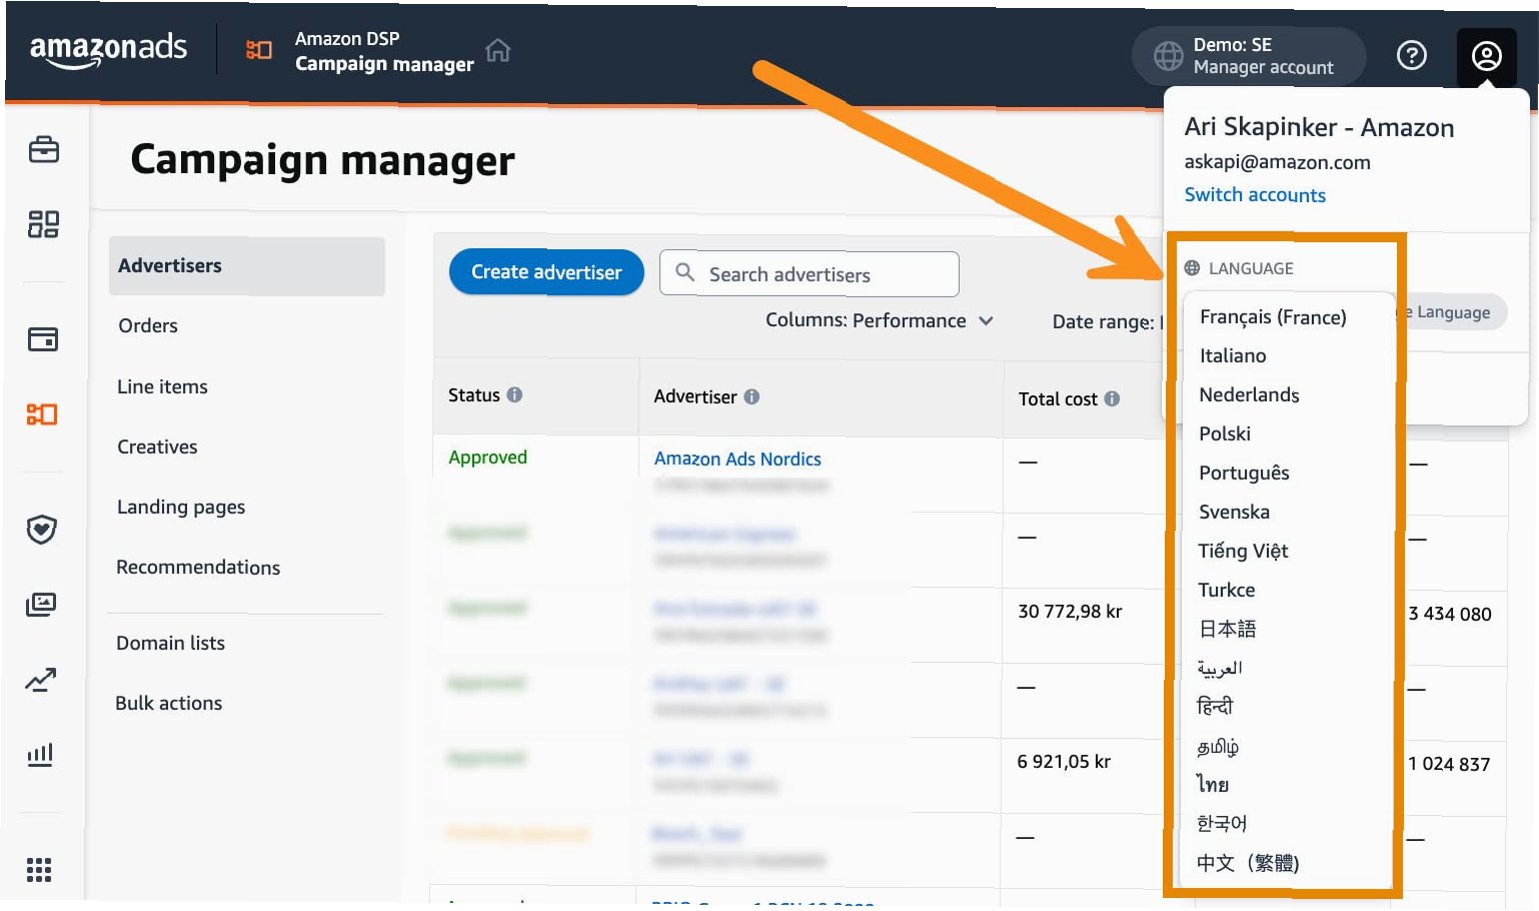Click the 3 434 080 value cell

point(1450,614)
